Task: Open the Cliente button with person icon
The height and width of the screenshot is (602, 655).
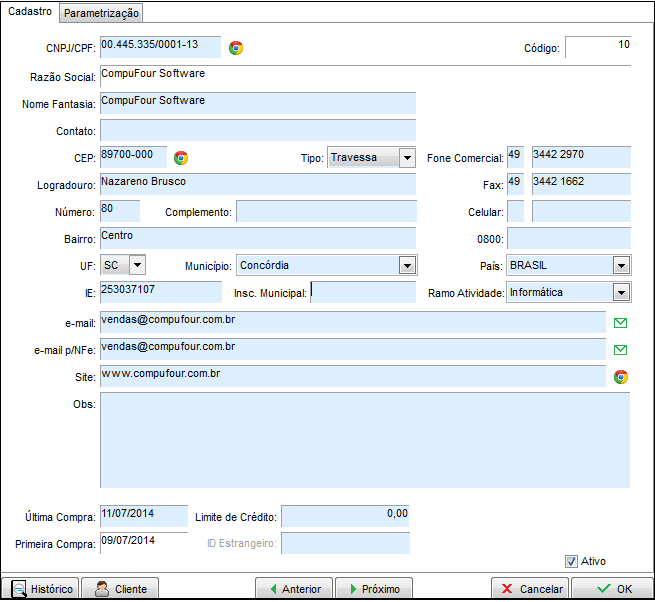Action: pyautogui.click(x=120, y=589)
